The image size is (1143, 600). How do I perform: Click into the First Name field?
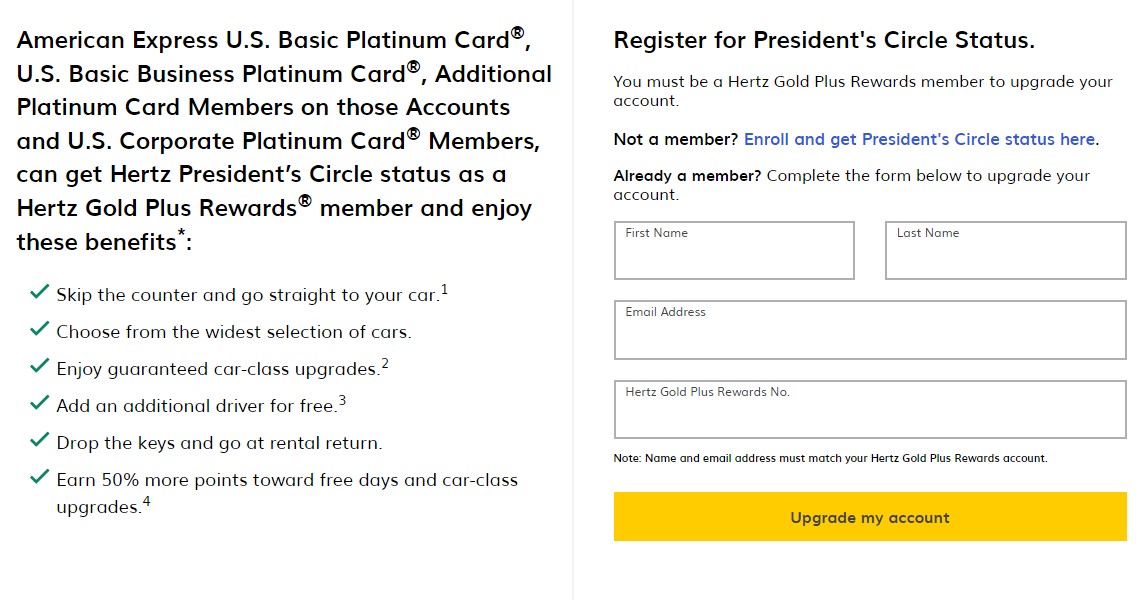(x=733, y=251)
